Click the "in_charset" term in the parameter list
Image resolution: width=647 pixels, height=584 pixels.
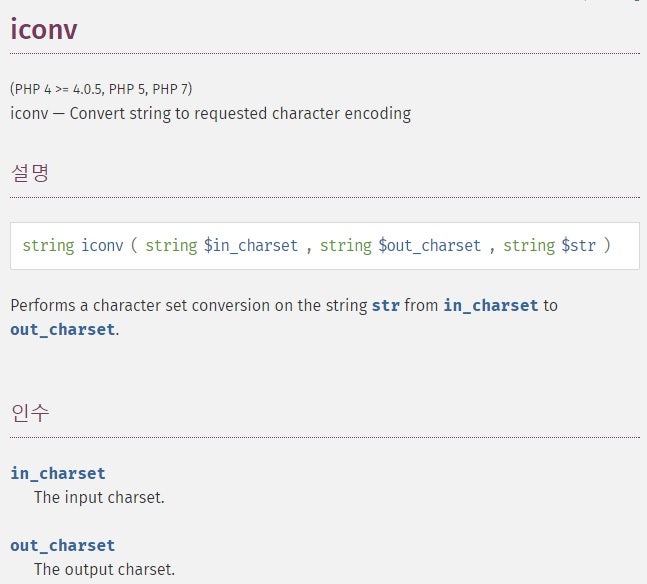[58, 473]
